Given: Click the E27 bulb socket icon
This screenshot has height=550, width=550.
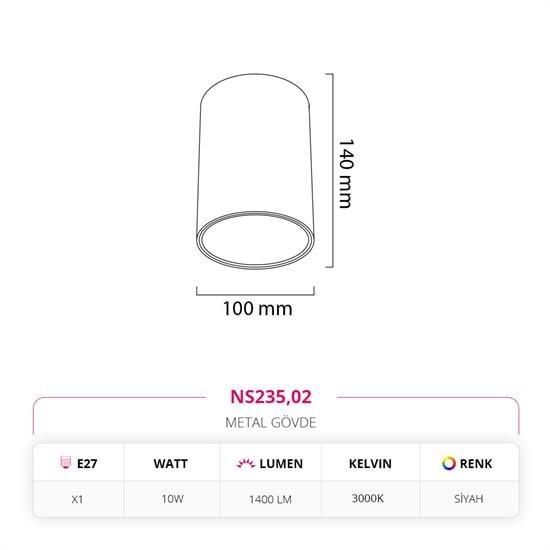Looking at the screenshot, I should pyautogui.click(x=65, y=463).
